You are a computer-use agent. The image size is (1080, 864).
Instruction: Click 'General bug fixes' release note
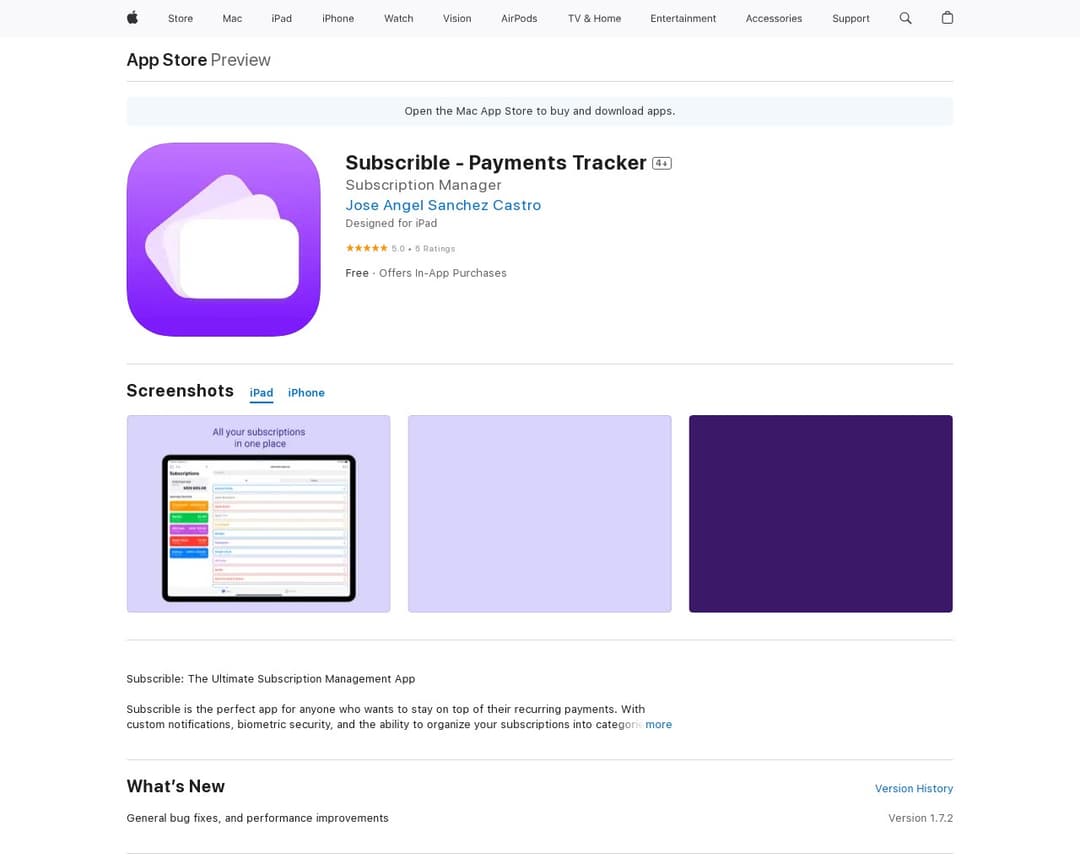click(258, 819)
